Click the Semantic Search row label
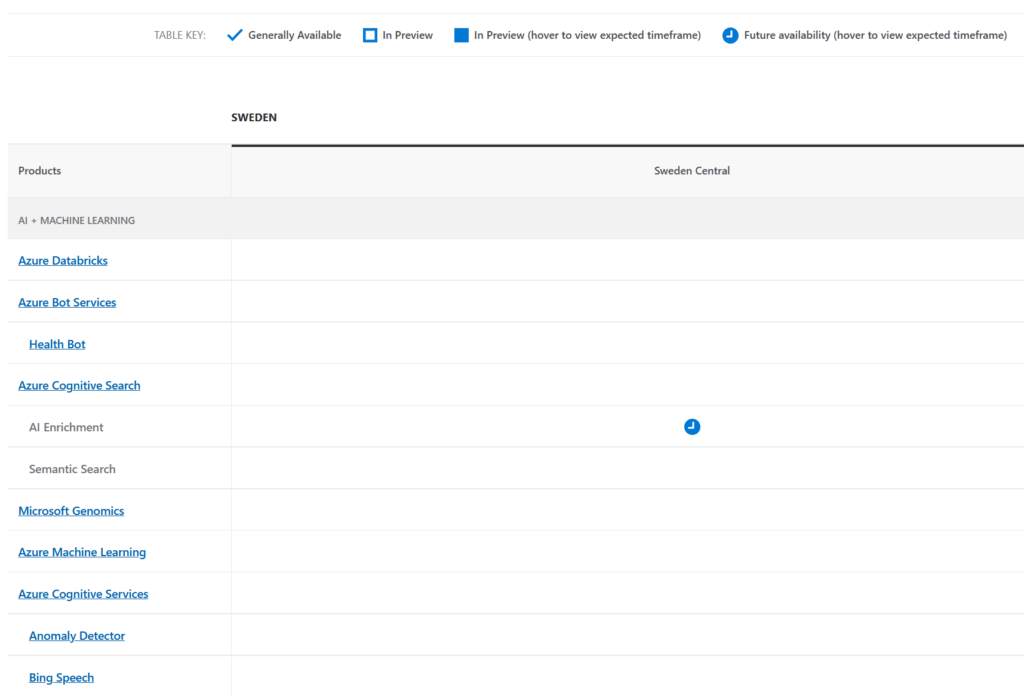Image resolution: width=1024 pixels, height=696 pixels. [x=72, y=469]
